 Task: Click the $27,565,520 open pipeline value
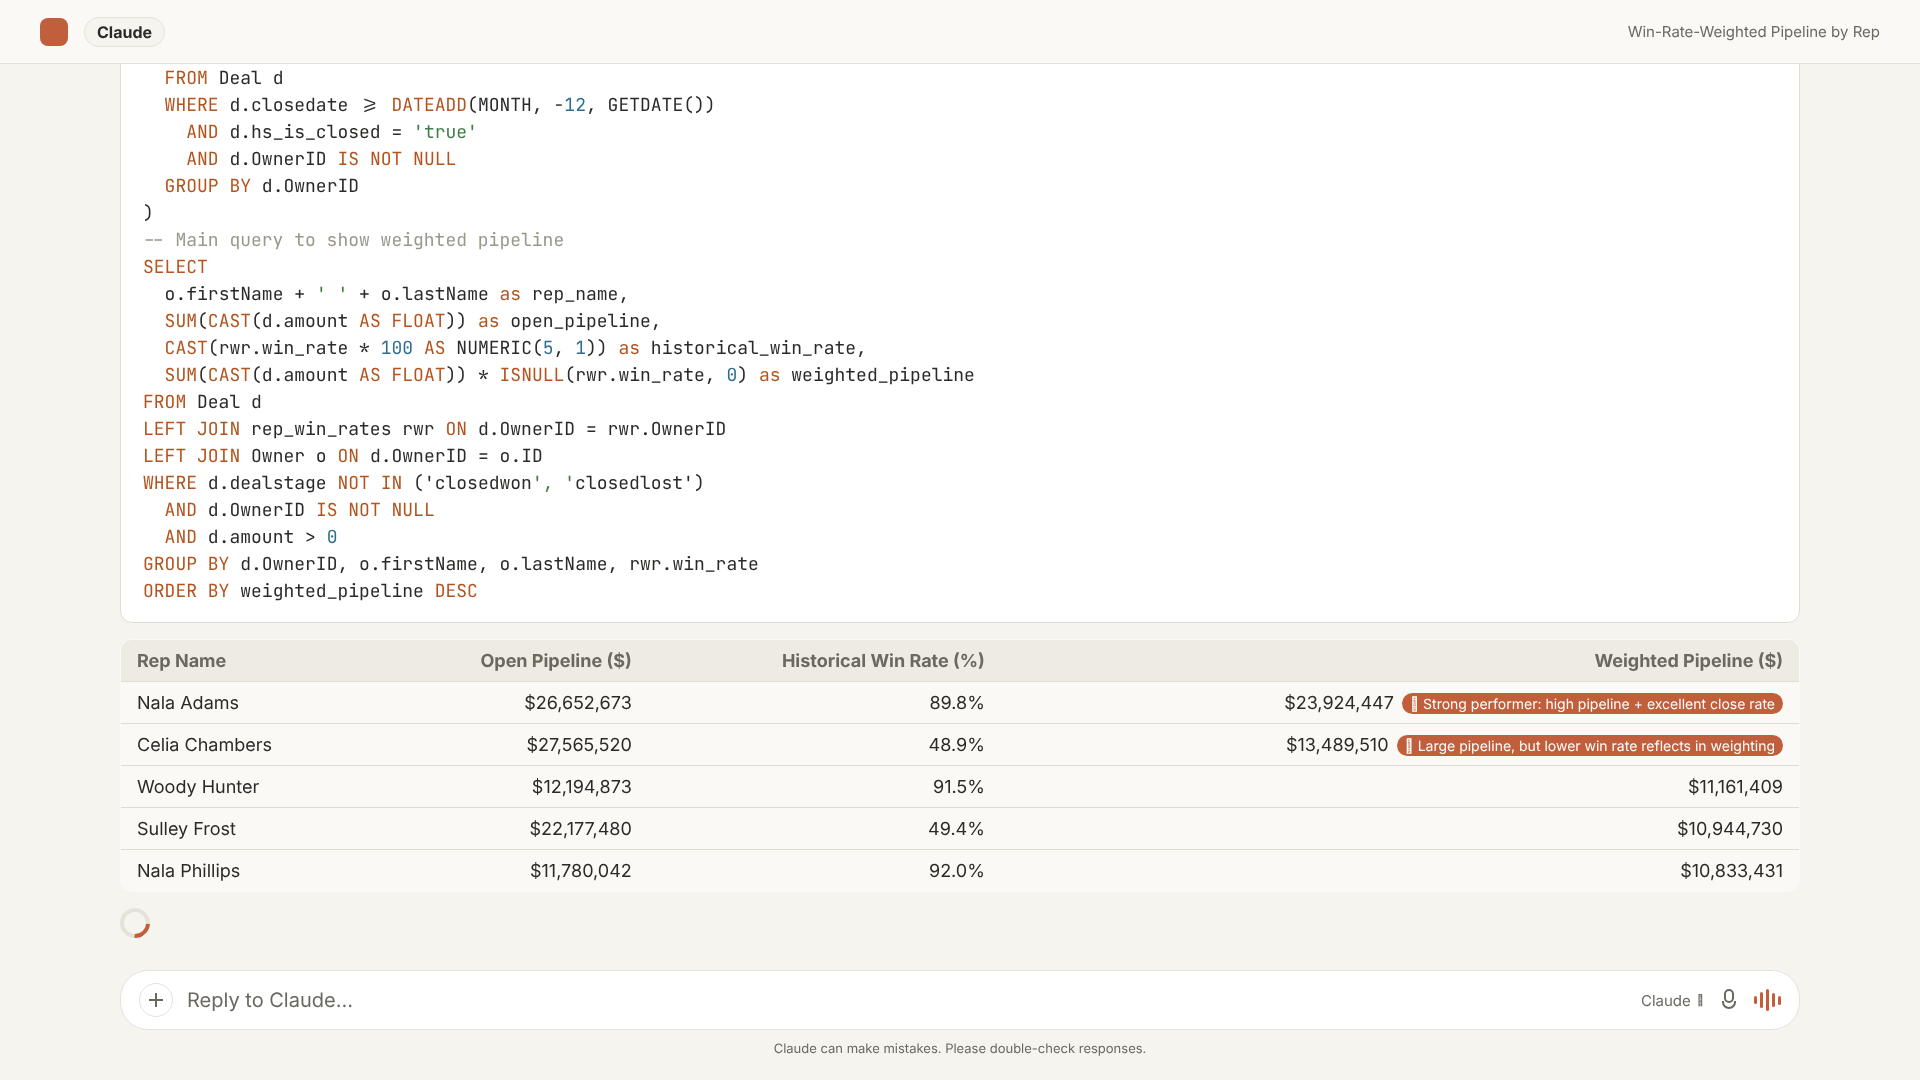579,745
